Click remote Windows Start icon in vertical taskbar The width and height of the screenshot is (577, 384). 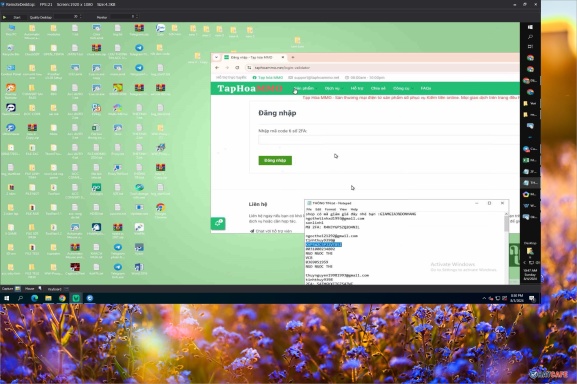tap(530, 27)
